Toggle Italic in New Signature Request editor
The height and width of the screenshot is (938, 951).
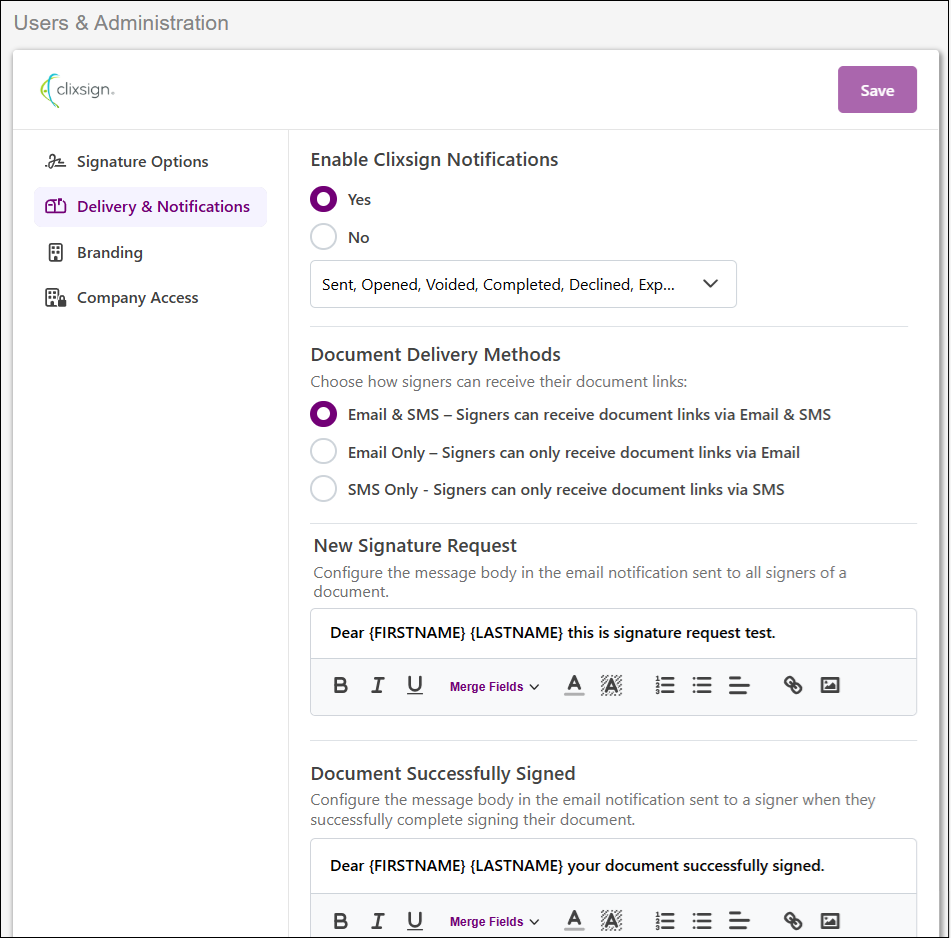coord(377,685)
